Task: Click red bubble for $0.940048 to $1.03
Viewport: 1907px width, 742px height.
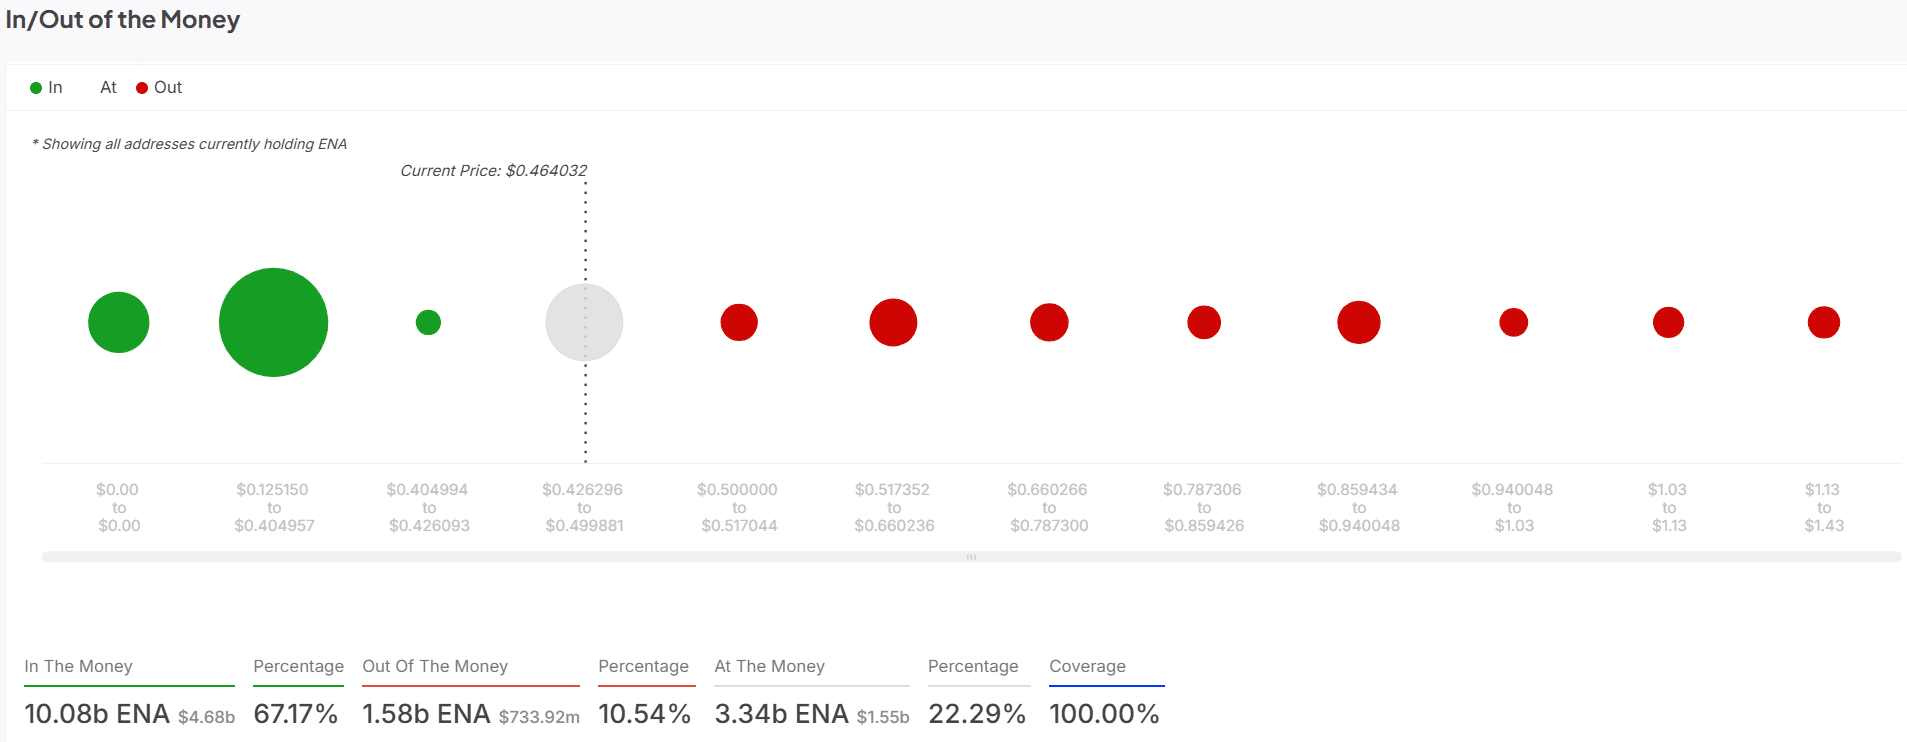Action: (x=1514, y=322)
